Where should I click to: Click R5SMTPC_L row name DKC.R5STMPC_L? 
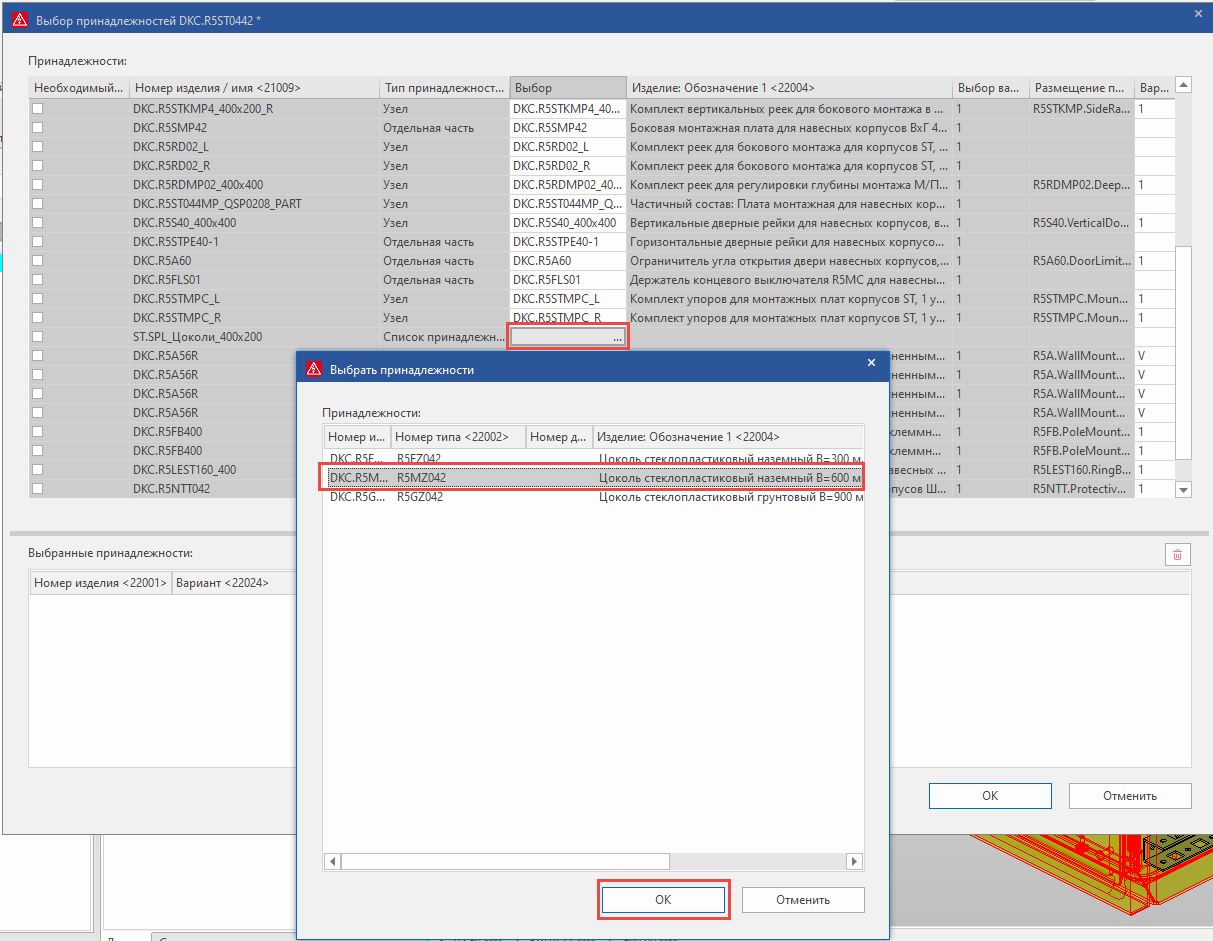pyautogui.click(x=176, y=298)
